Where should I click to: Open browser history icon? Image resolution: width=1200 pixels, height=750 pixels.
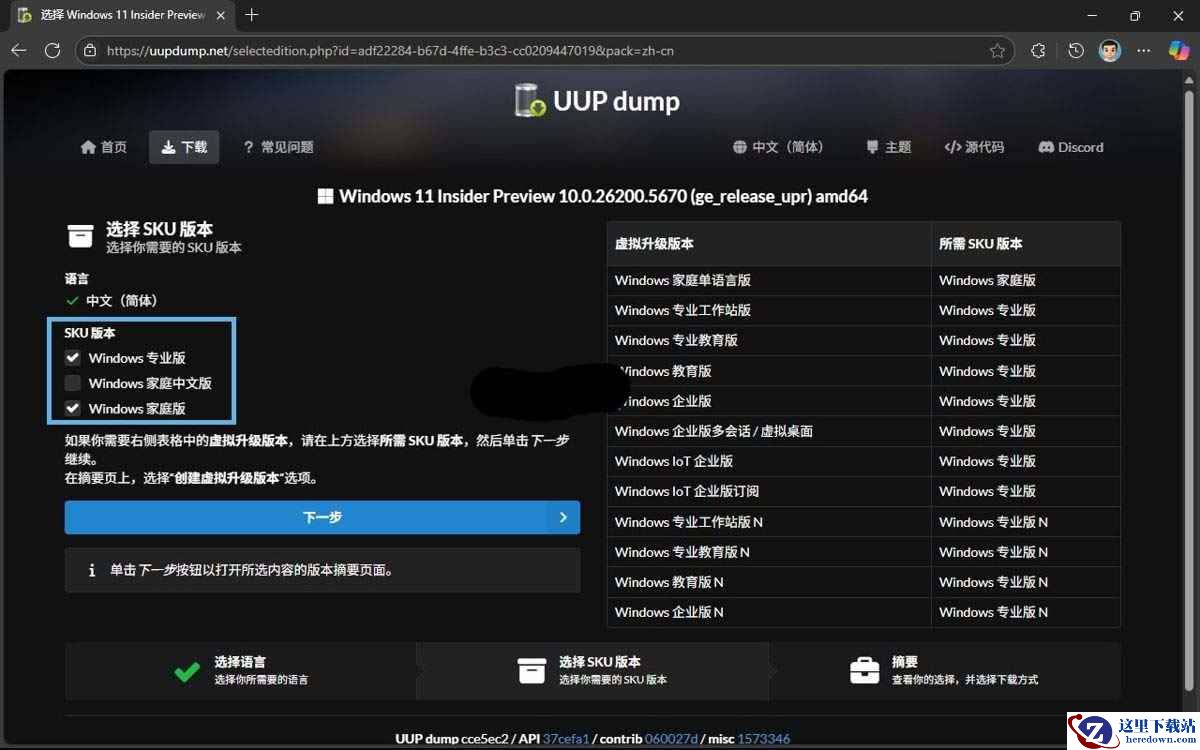click(1076, 50)
